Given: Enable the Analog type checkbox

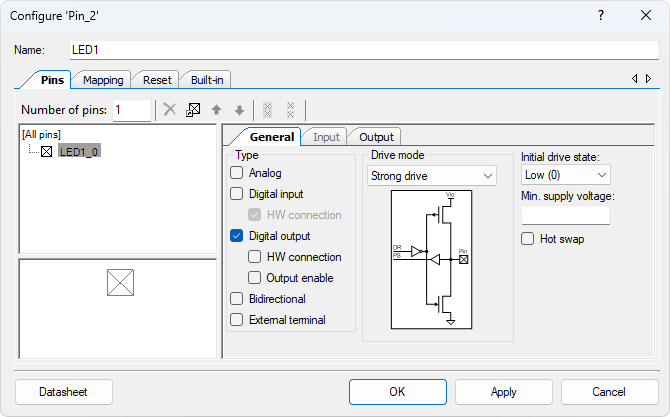Looking at the screenshot, I should (x=237, y=173).
